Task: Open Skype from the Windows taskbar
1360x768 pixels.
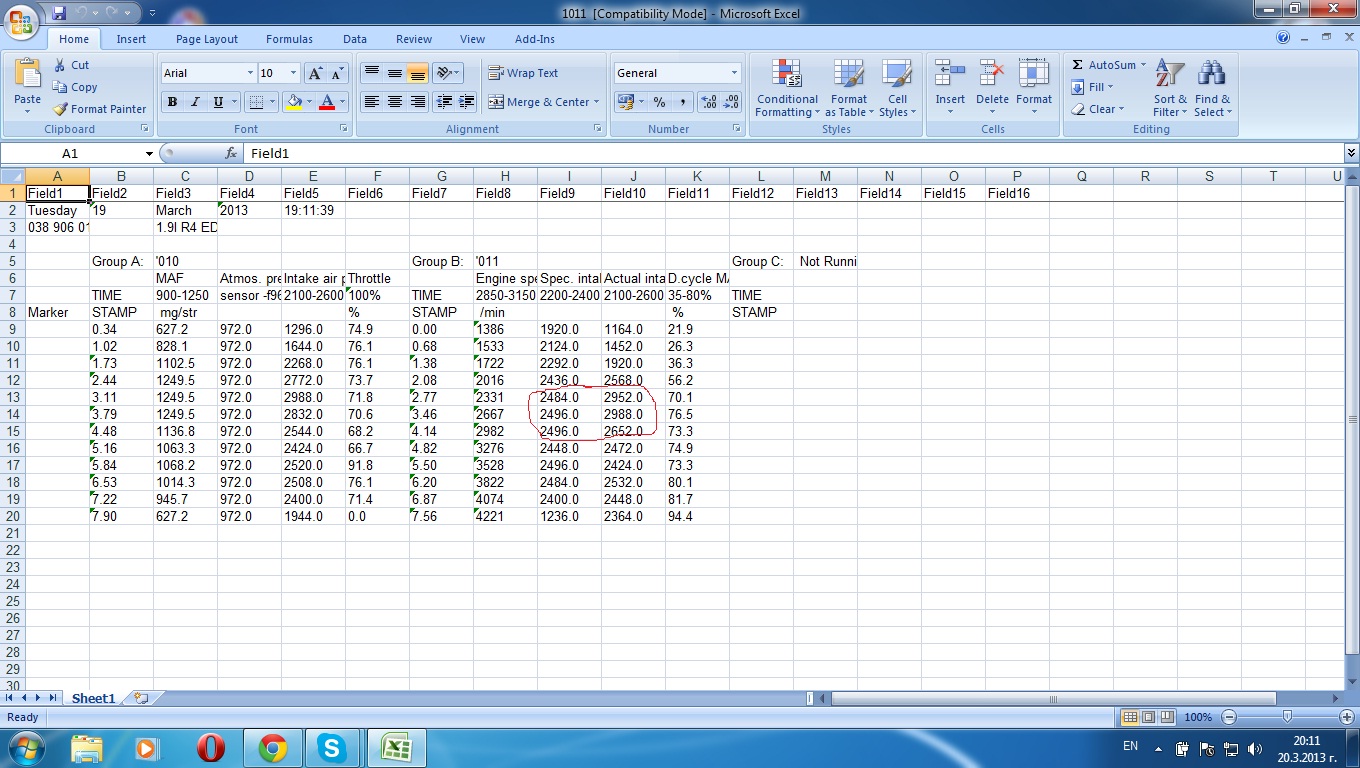Action: (x=332, y=747)
